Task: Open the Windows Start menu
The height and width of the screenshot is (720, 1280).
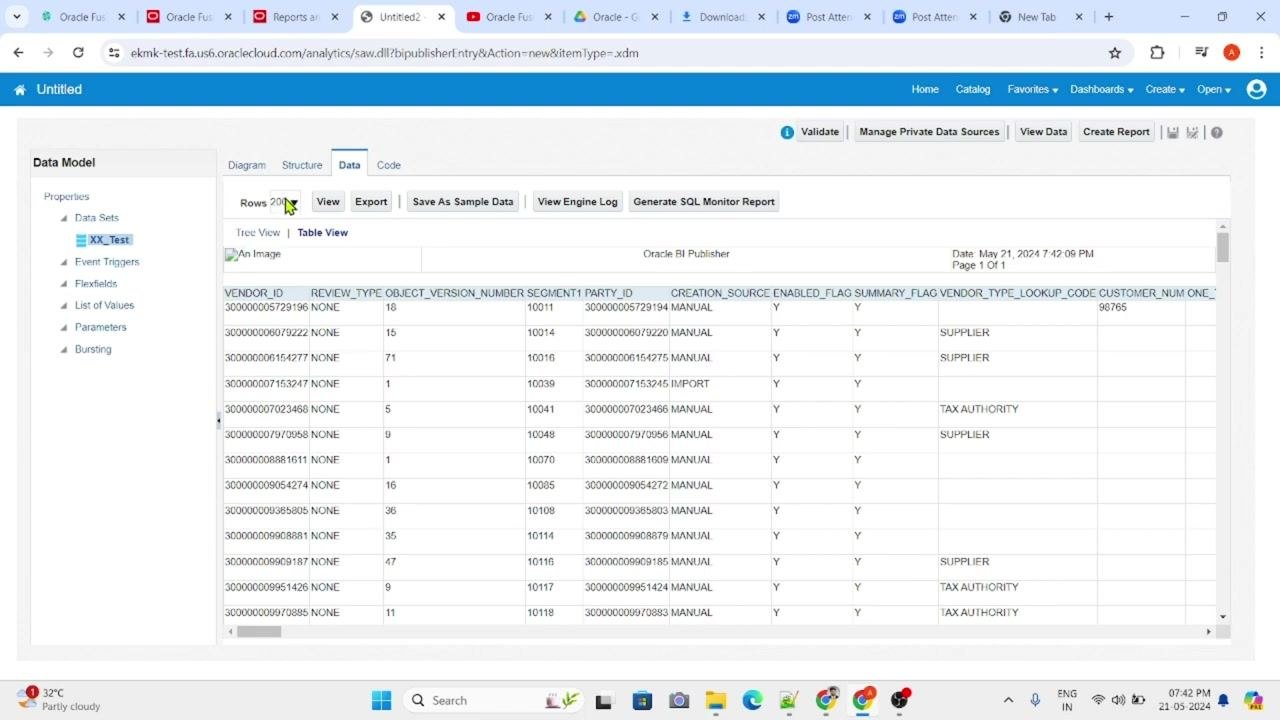Action: pyautogui.click(x=381, y=700)
